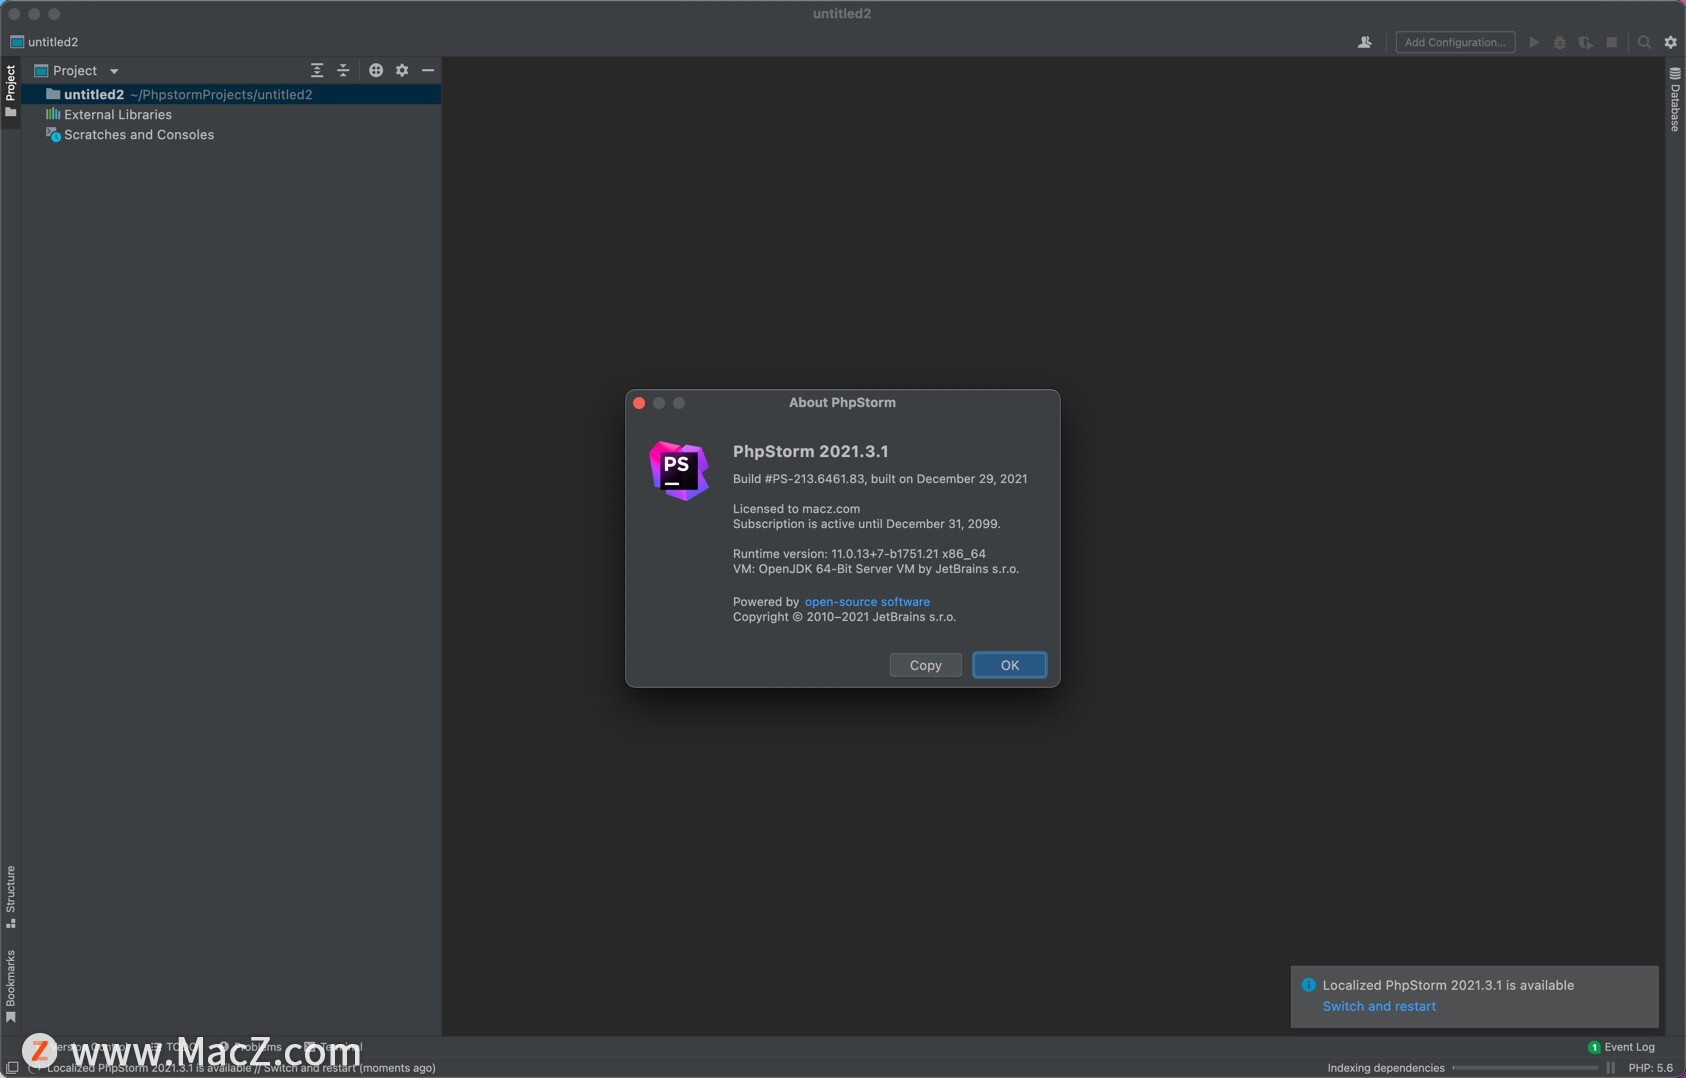Open the Project view dropdown

coord(77,70)
